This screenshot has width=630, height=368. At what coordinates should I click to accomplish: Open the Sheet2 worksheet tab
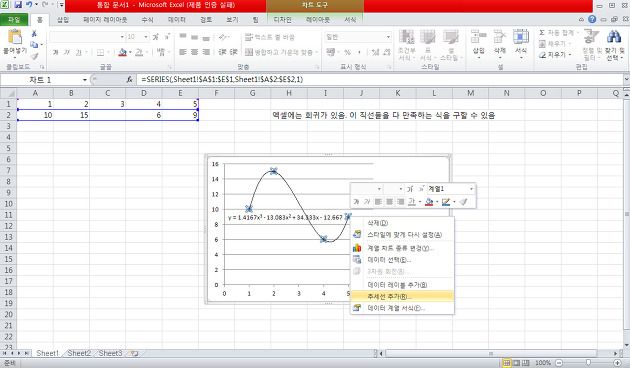pyautogui.click(x=79, y=353)
